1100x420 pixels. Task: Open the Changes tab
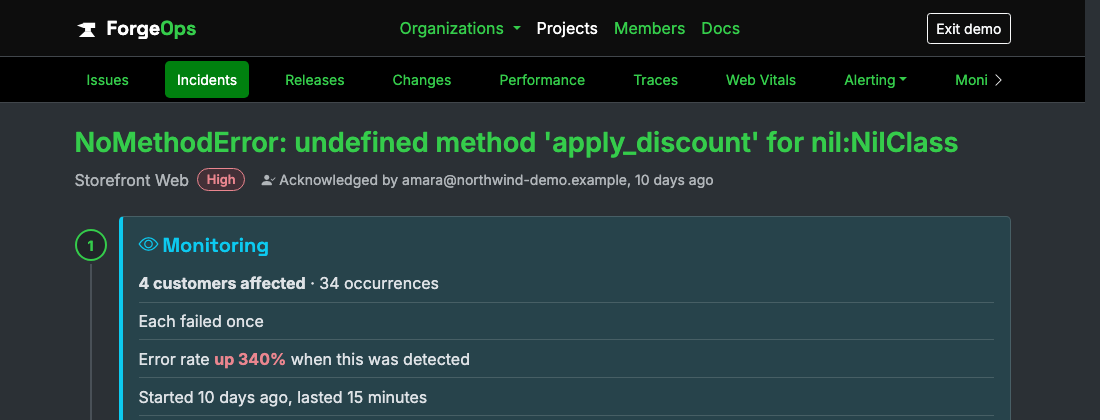(x=422, y=80)
